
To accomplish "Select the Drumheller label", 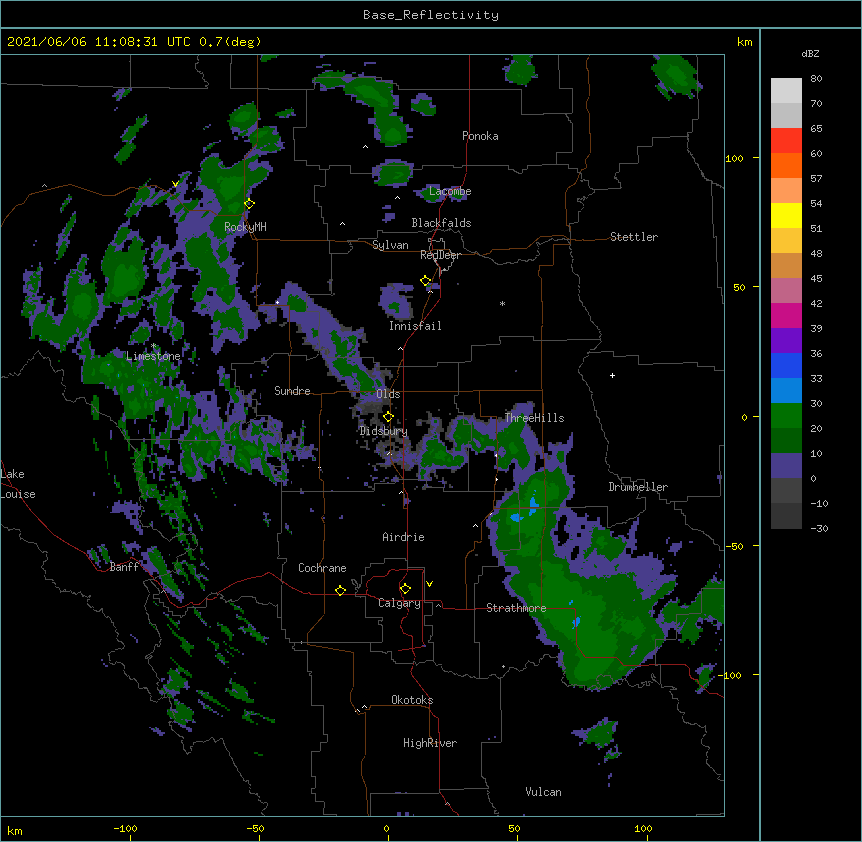I will [x=638, y=487].
